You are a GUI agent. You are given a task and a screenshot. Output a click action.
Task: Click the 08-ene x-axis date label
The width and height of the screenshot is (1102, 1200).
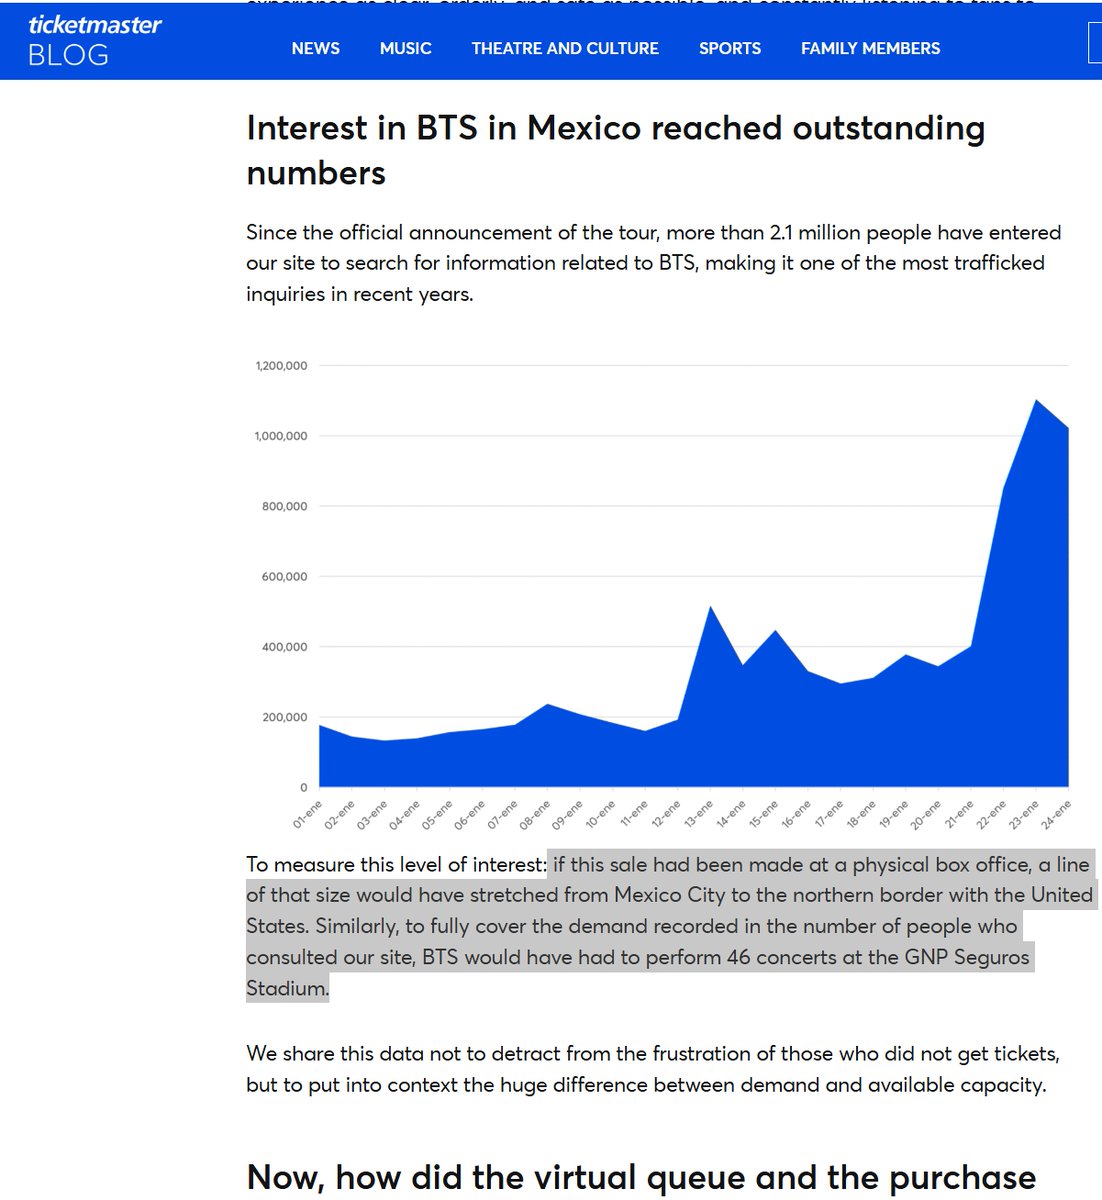tap(535, 814)
